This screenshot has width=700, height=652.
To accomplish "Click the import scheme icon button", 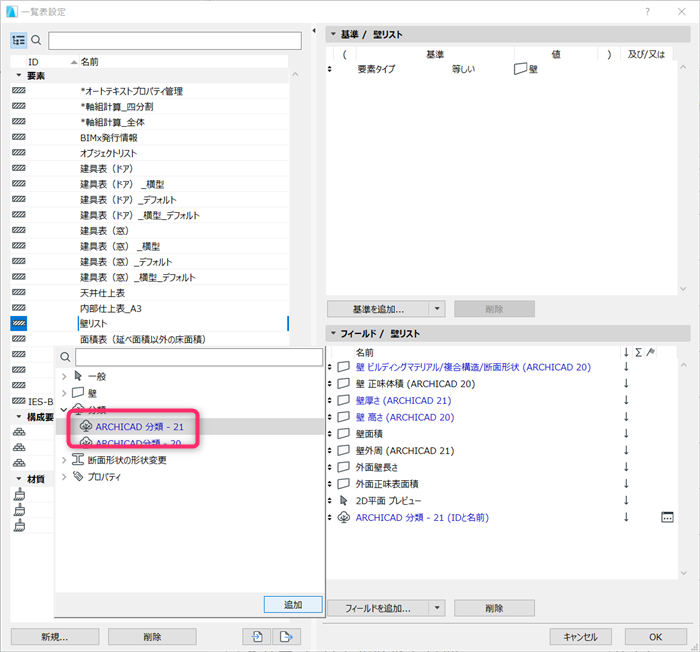I will coord(256,636).
